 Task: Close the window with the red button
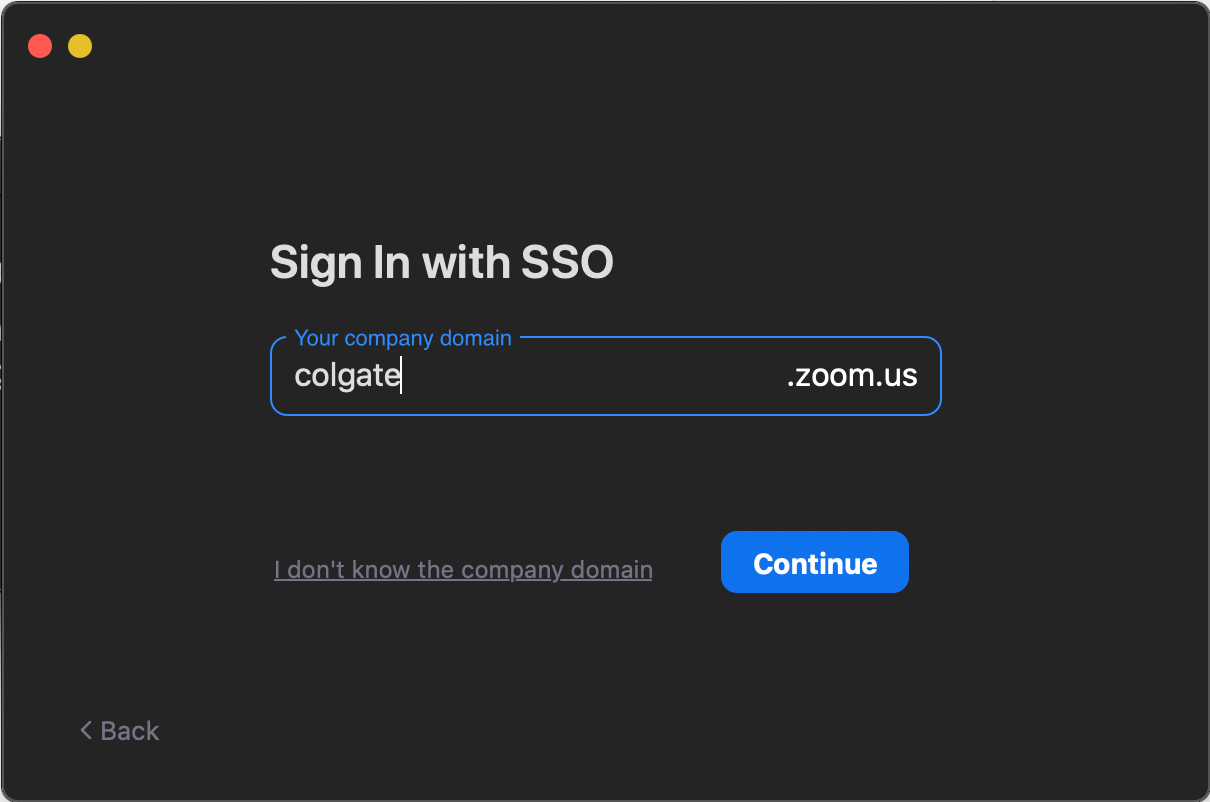[x=39, y=46]
